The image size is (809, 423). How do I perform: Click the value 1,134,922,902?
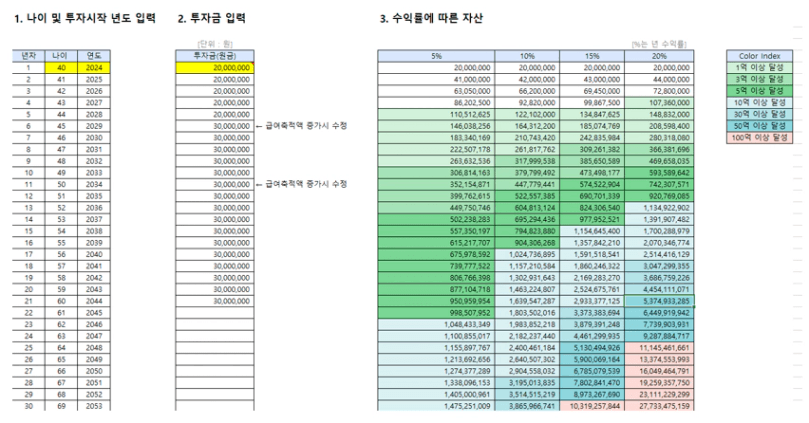point(659,208)
